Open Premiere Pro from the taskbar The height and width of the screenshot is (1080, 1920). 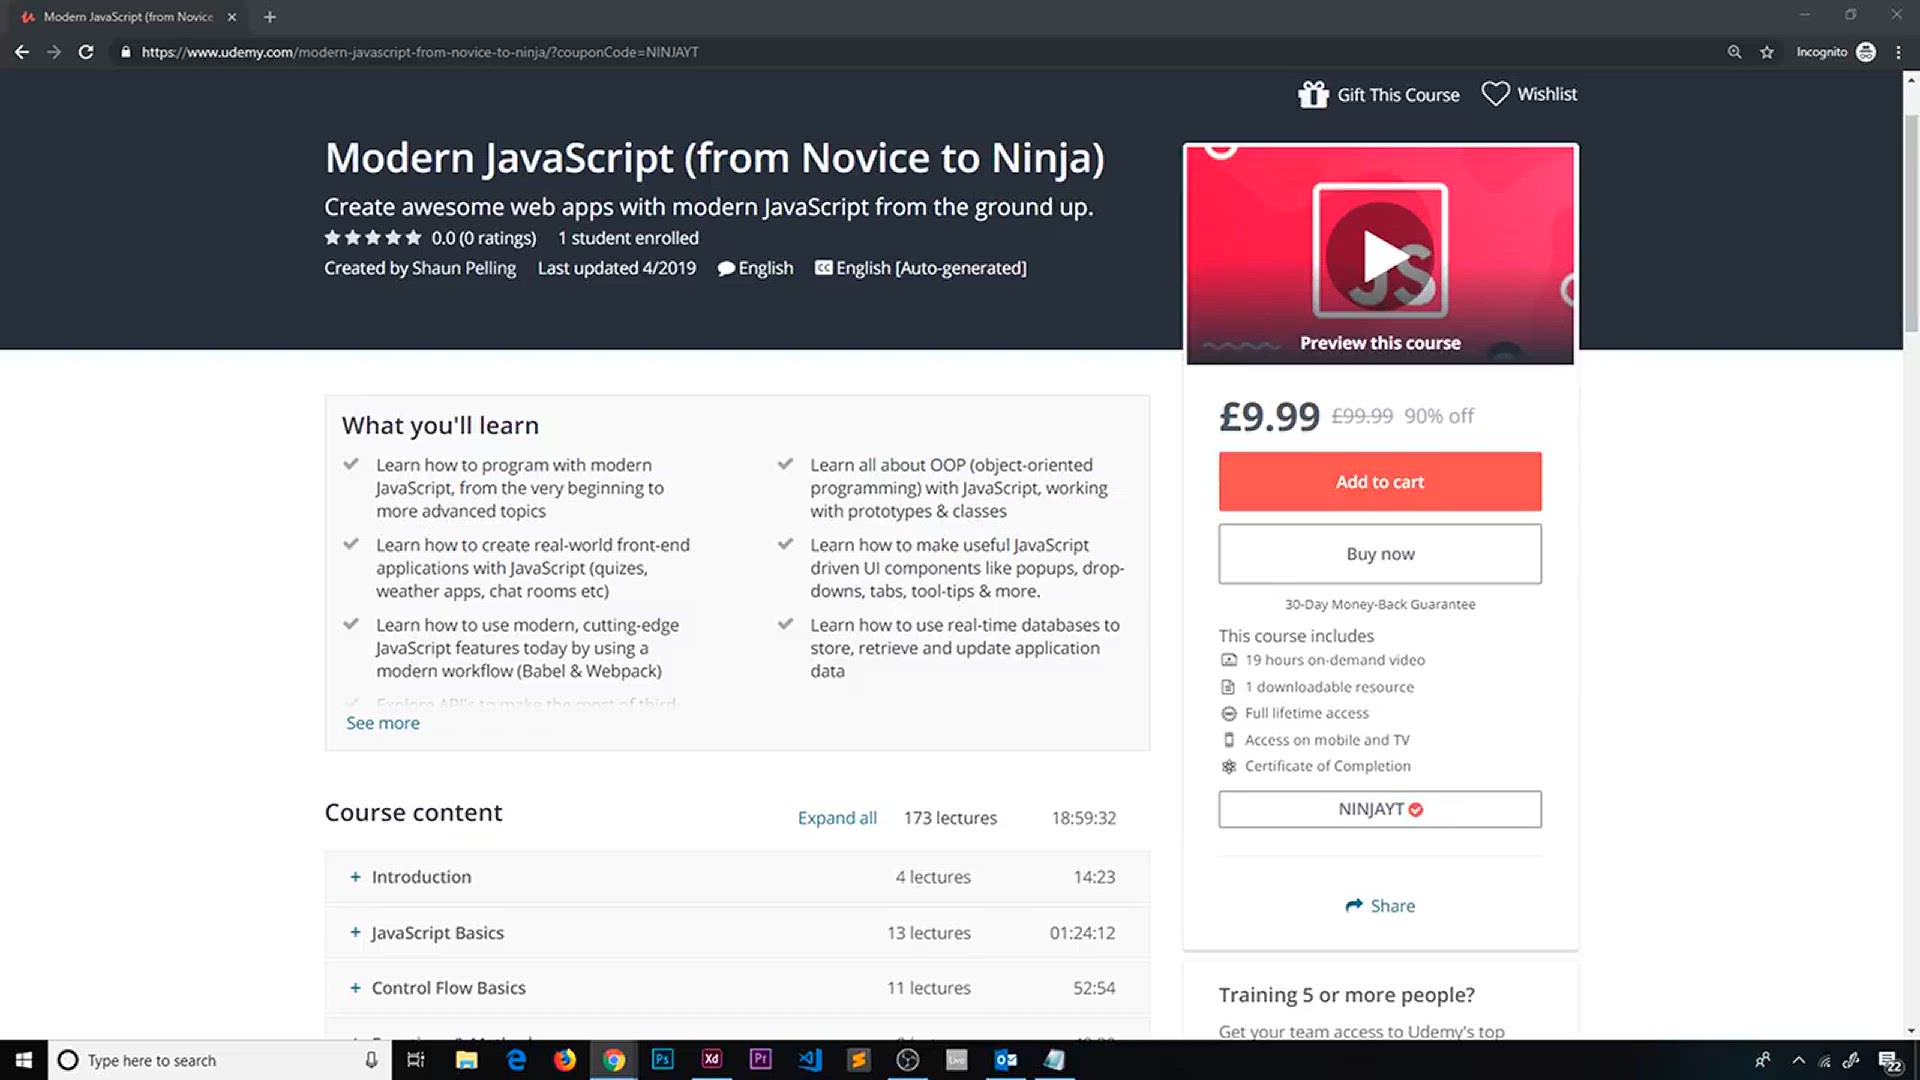pyautogui.click(x=760, y=1060)
